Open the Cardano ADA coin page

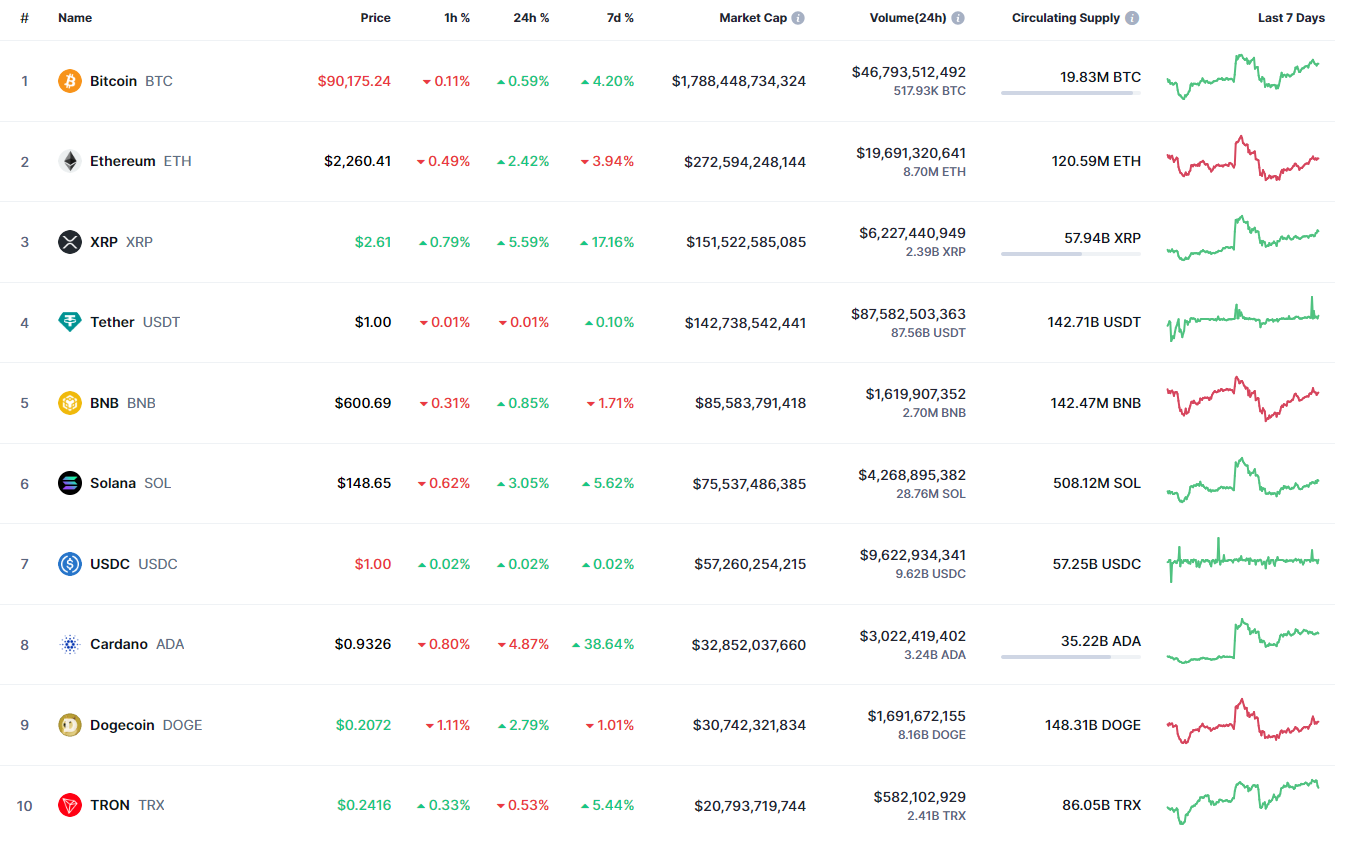coord(119,644)
